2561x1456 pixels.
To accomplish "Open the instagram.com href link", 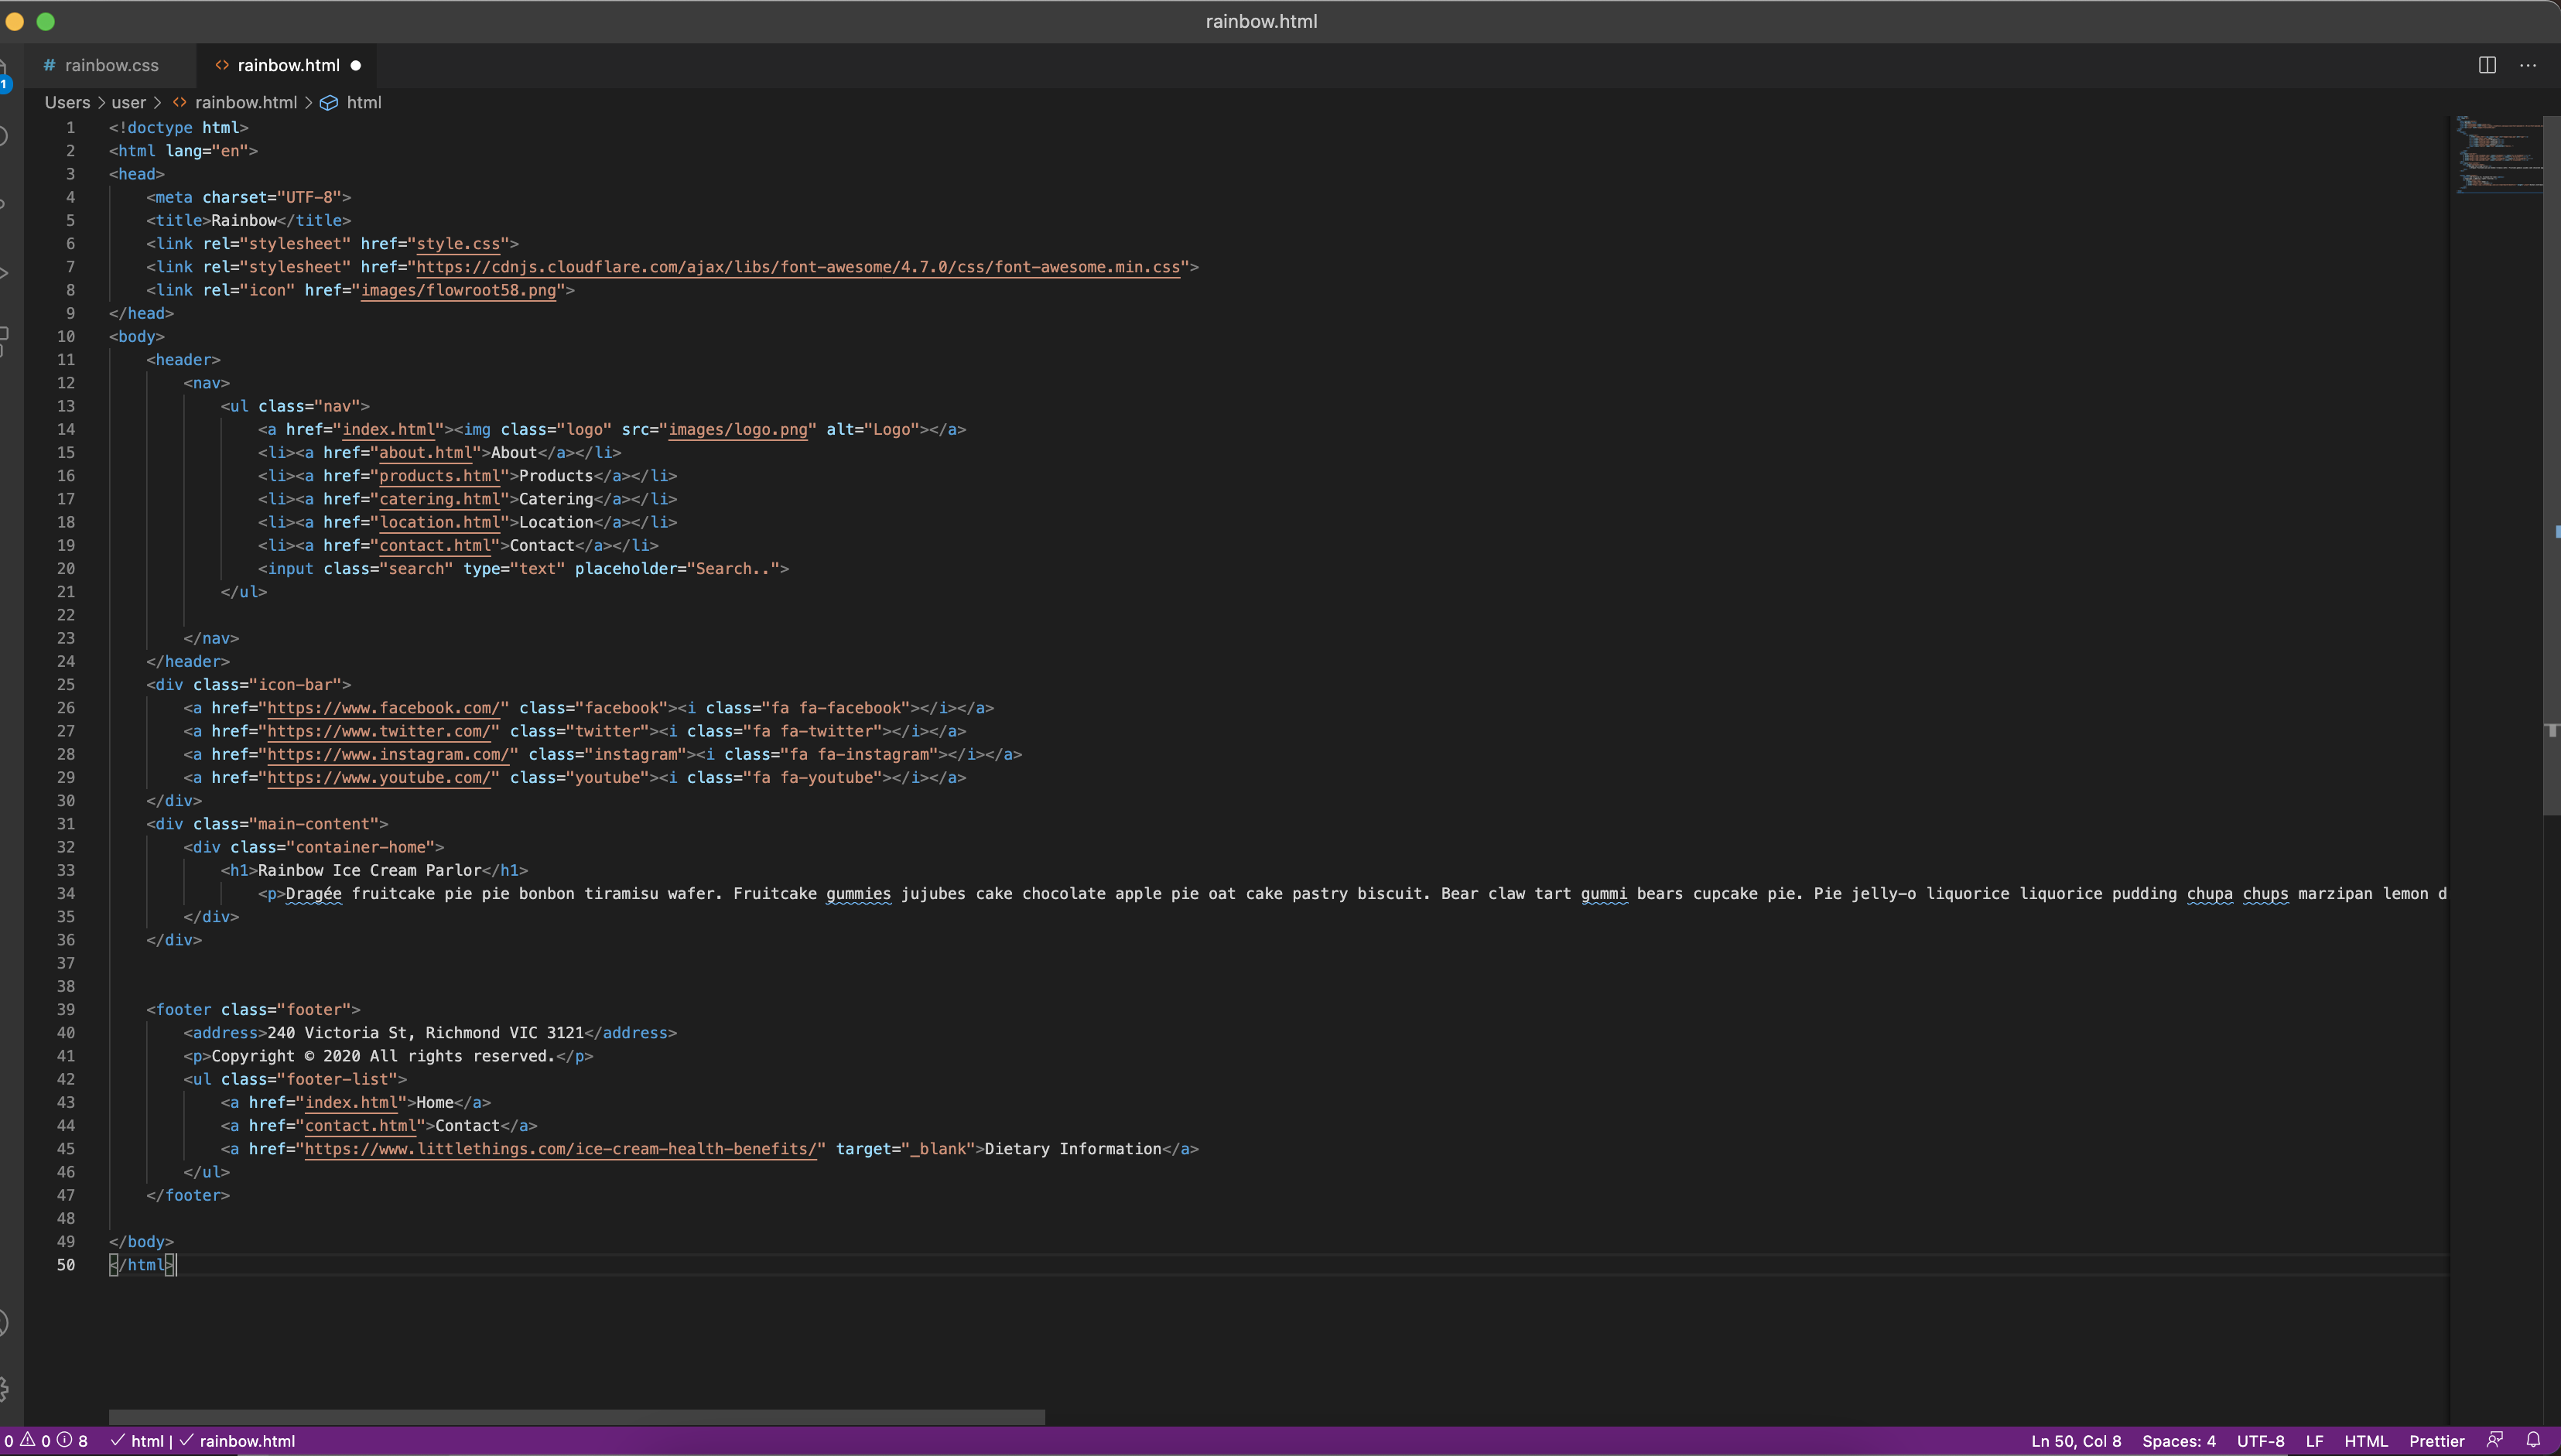I will [388, 754].
